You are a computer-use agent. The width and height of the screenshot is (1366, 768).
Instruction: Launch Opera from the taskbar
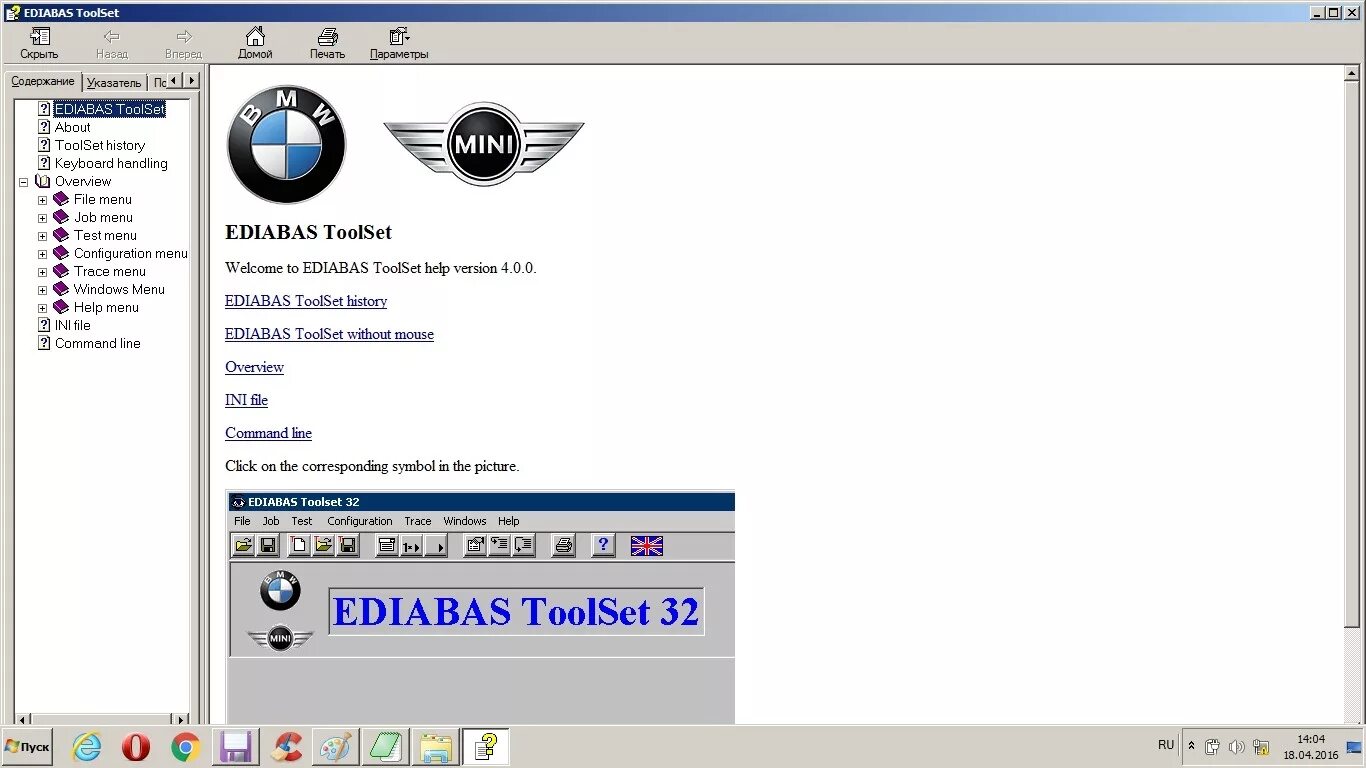click(x=136, y=746)
